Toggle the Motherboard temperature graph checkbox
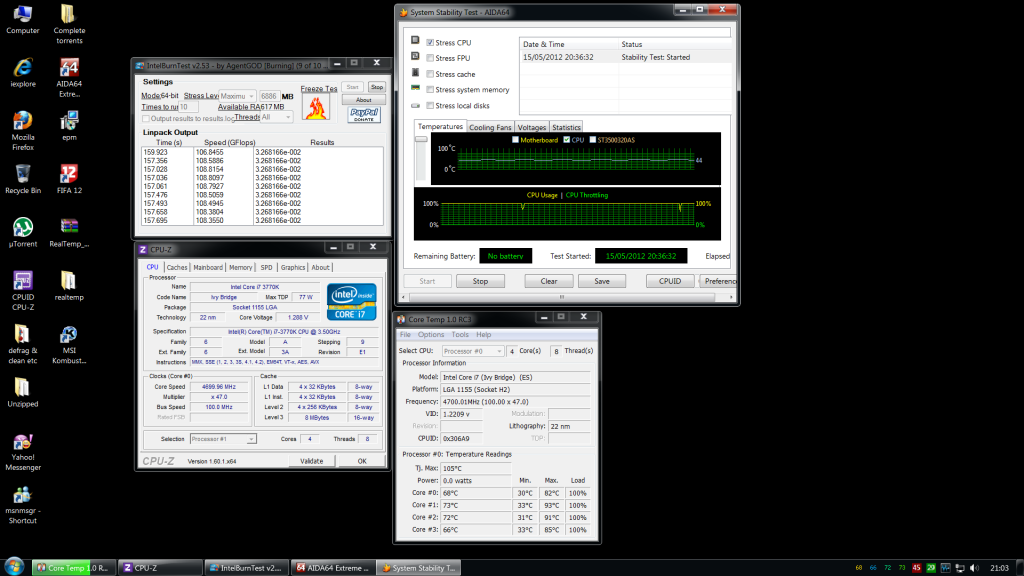Viewport: 1024px width, 576px height. (516, 140)
